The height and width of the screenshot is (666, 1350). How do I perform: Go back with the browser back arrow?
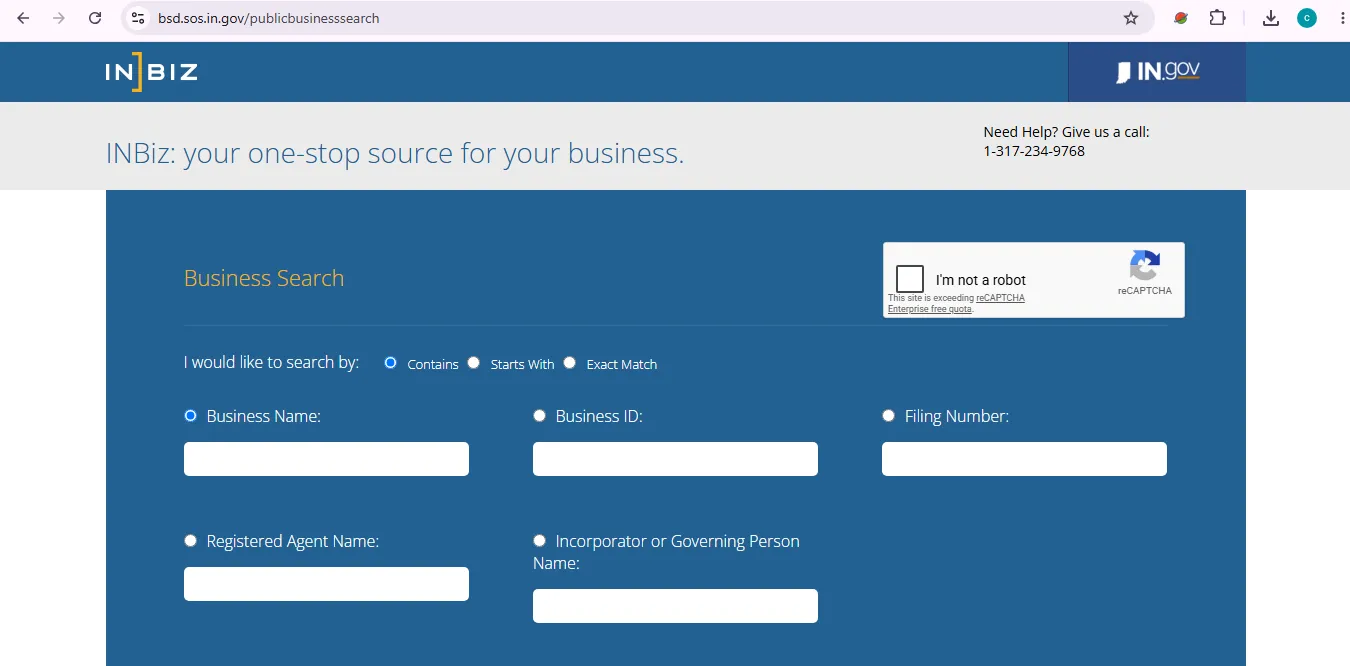[x=23, y=18]
